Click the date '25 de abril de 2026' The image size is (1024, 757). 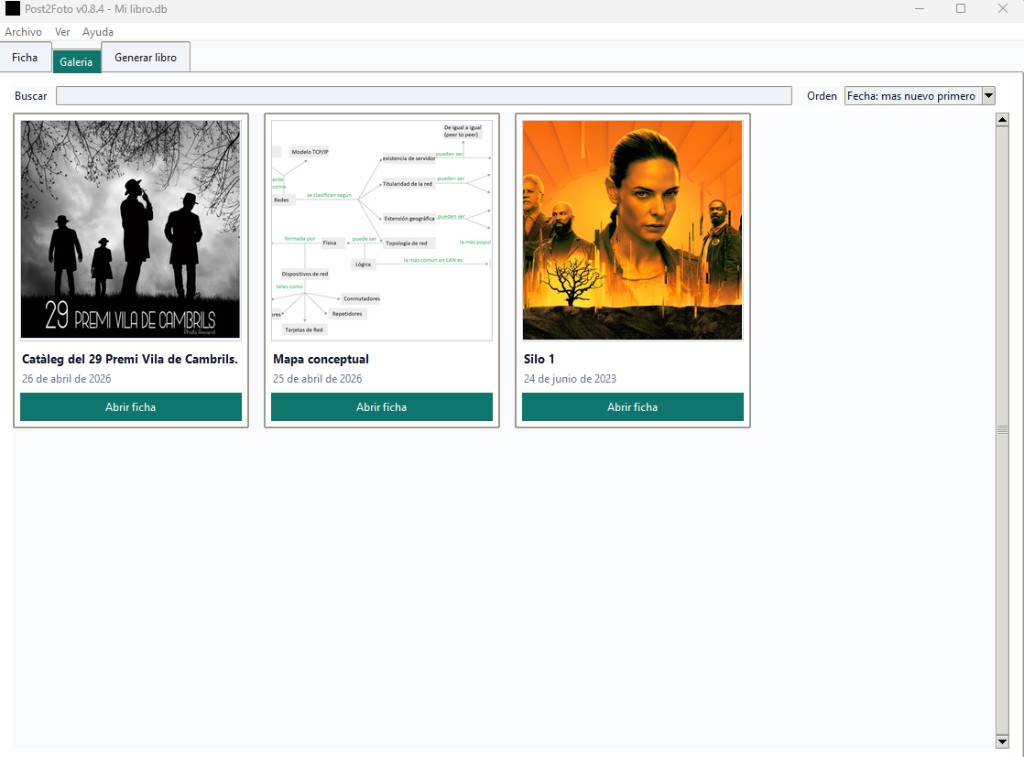[x=317, y=379]
